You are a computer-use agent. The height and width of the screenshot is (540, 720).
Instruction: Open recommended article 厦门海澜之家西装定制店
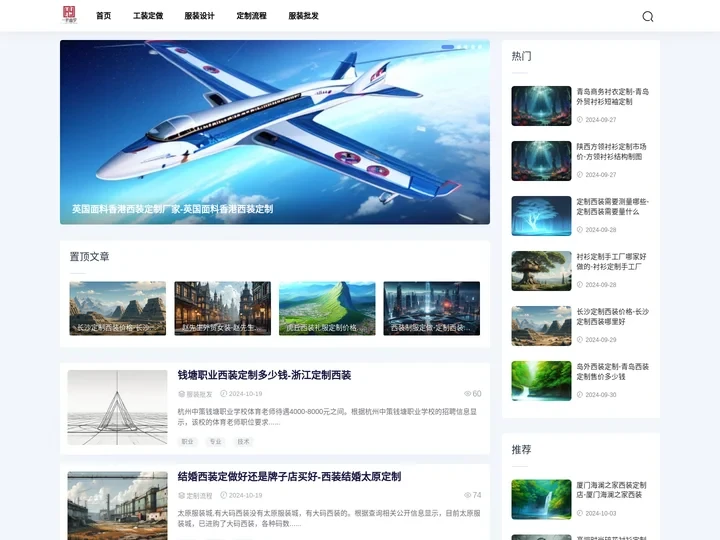coord(611,490)
